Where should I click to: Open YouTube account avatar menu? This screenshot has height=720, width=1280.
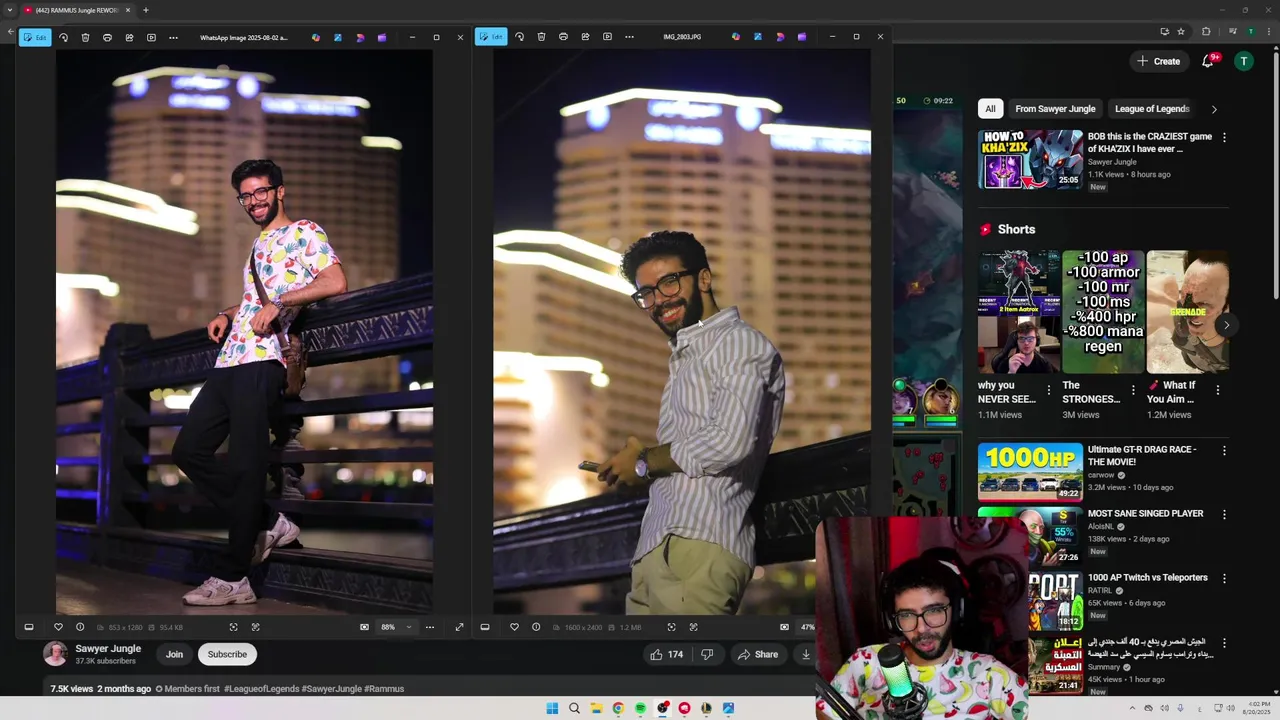coord(1244,61)
